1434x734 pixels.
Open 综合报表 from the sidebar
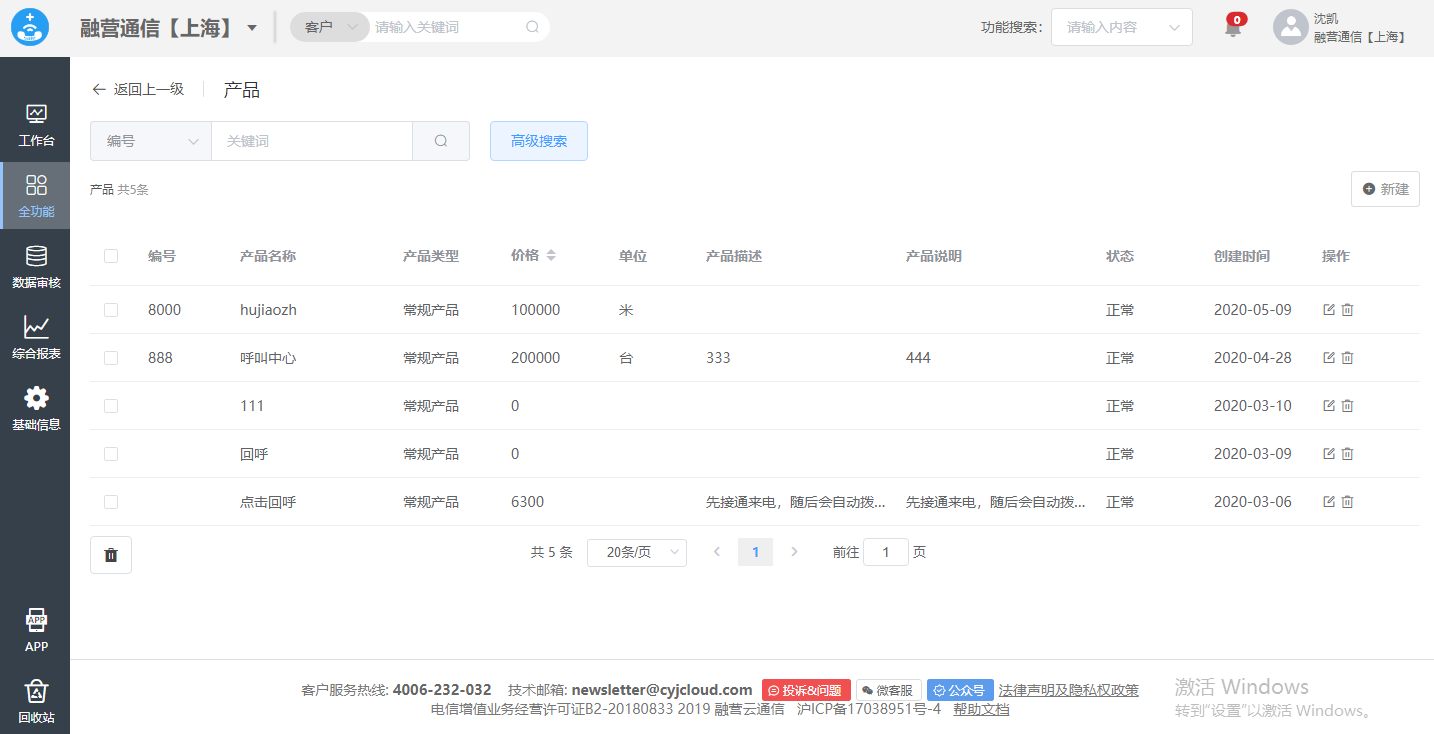36,337
